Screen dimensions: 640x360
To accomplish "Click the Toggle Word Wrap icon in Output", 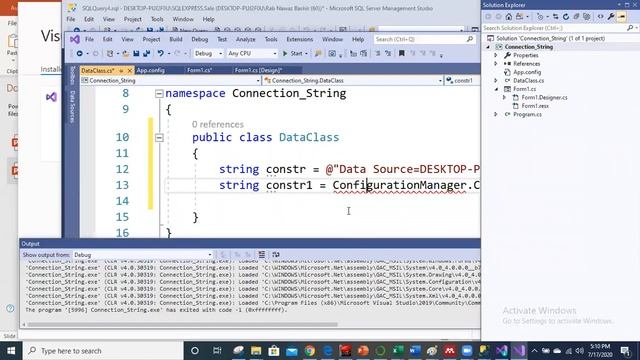I will [x=276, y=255].
